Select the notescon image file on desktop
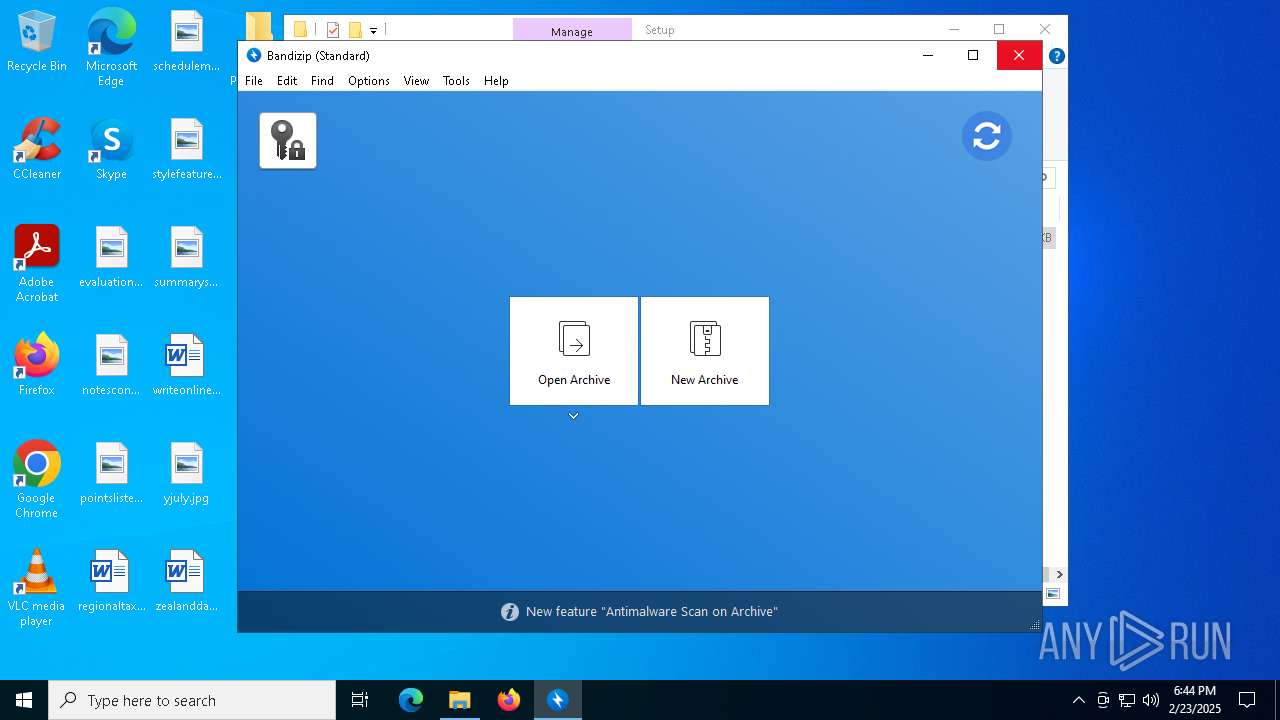This screenshot has height=720, width=1280. (x=111, y=365)
